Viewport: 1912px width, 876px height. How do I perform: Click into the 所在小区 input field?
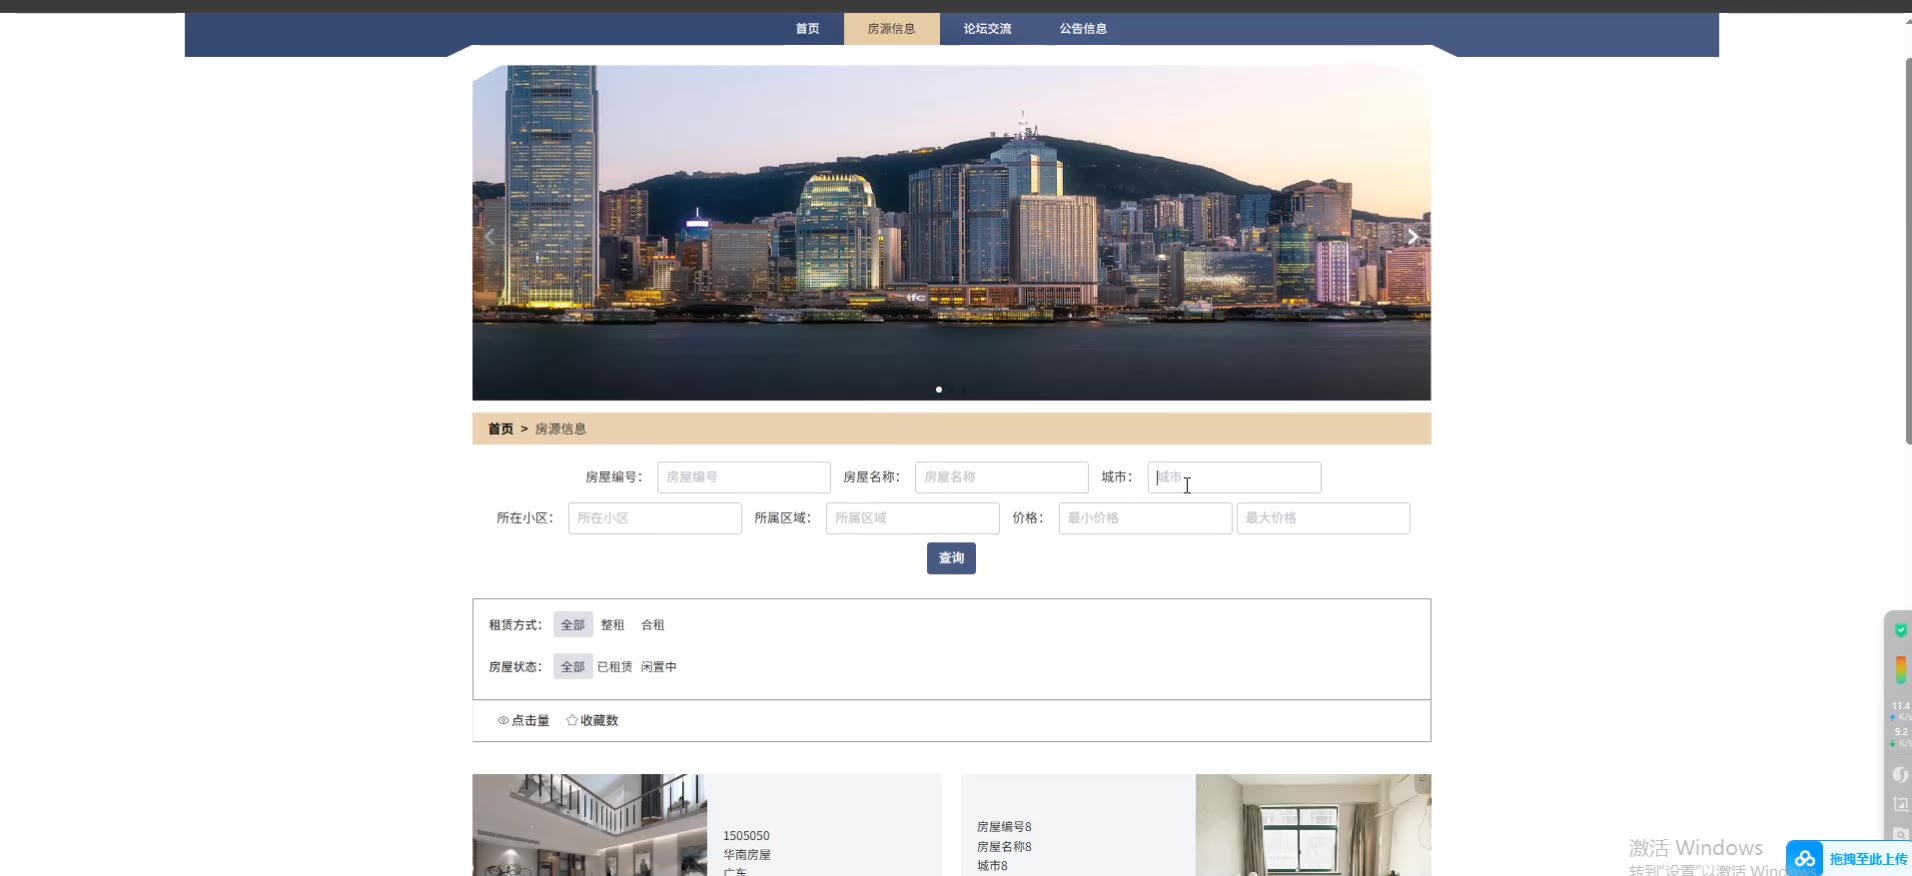tap(655, 518)
